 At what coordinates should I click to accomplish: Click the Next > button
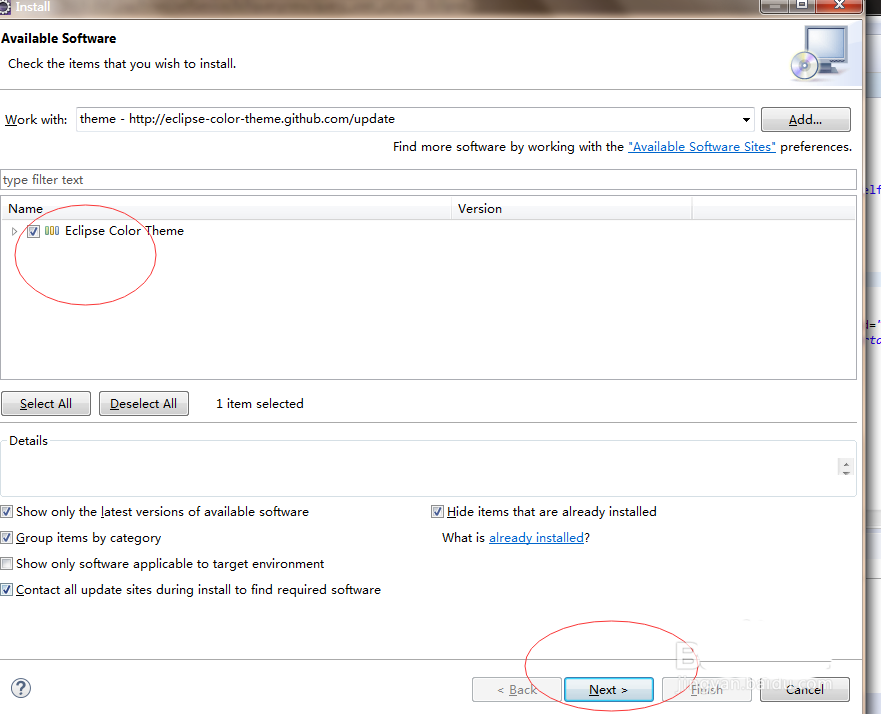coord(608,690)
